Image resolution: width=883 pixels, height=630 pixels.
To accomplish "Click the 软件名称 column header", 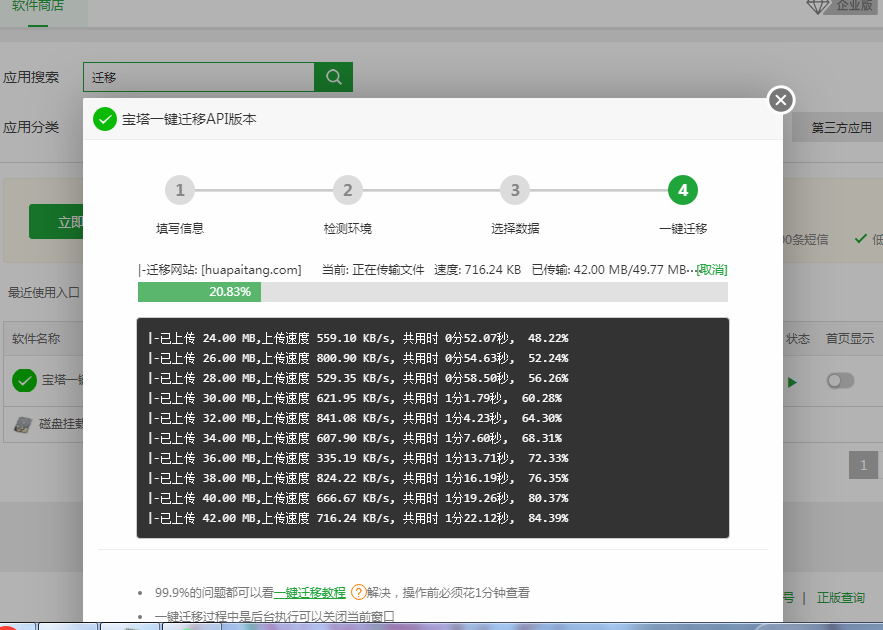I will coord(36,338).
